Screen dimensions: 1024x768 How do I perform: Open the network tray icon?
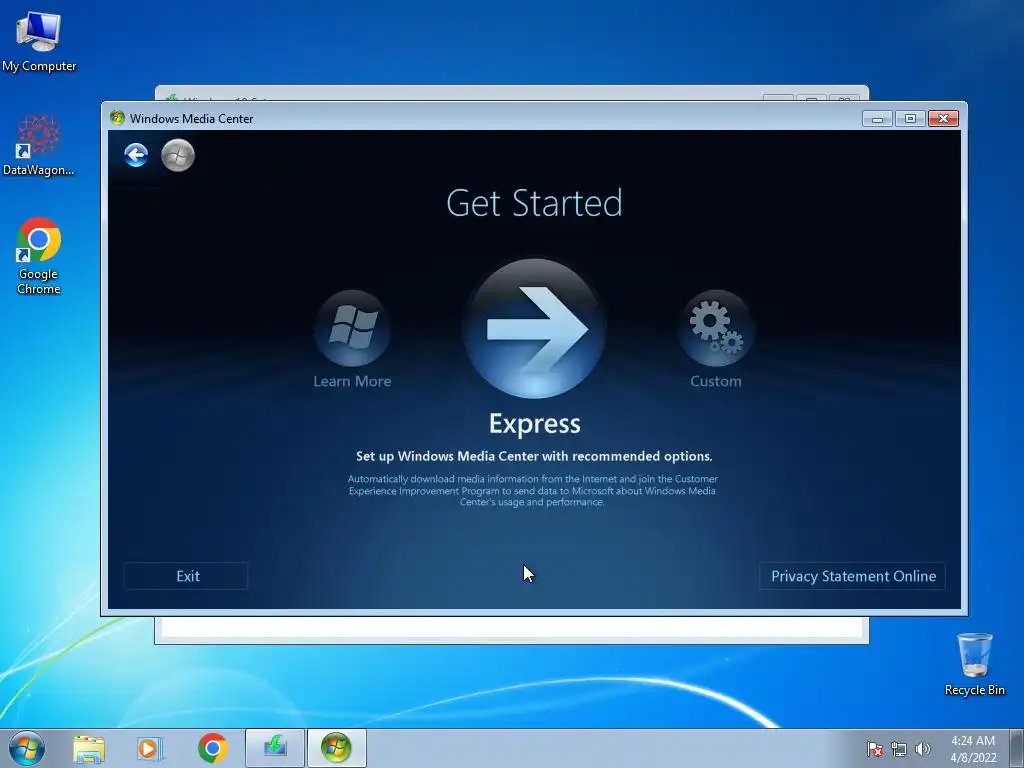[x=899, y=750]
